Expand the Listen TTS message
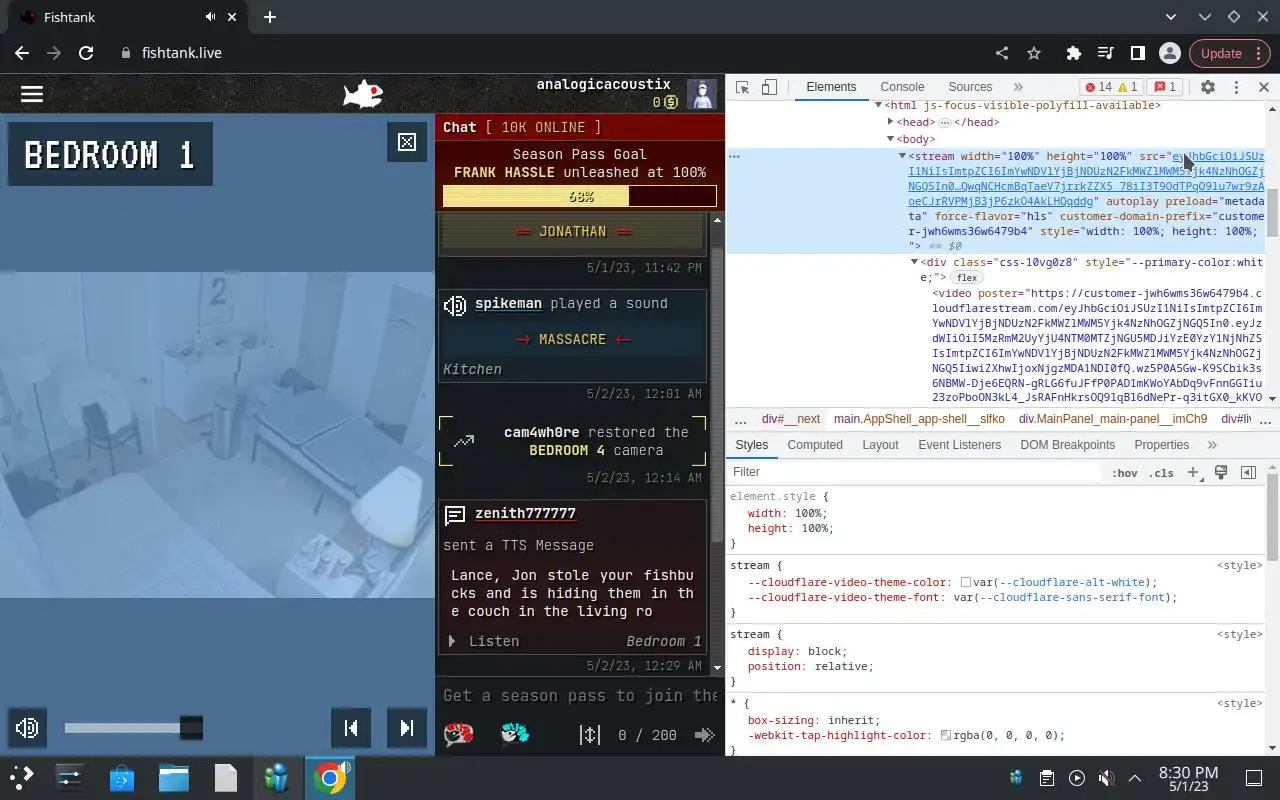1280x800 pixels. tap(483, 641)
